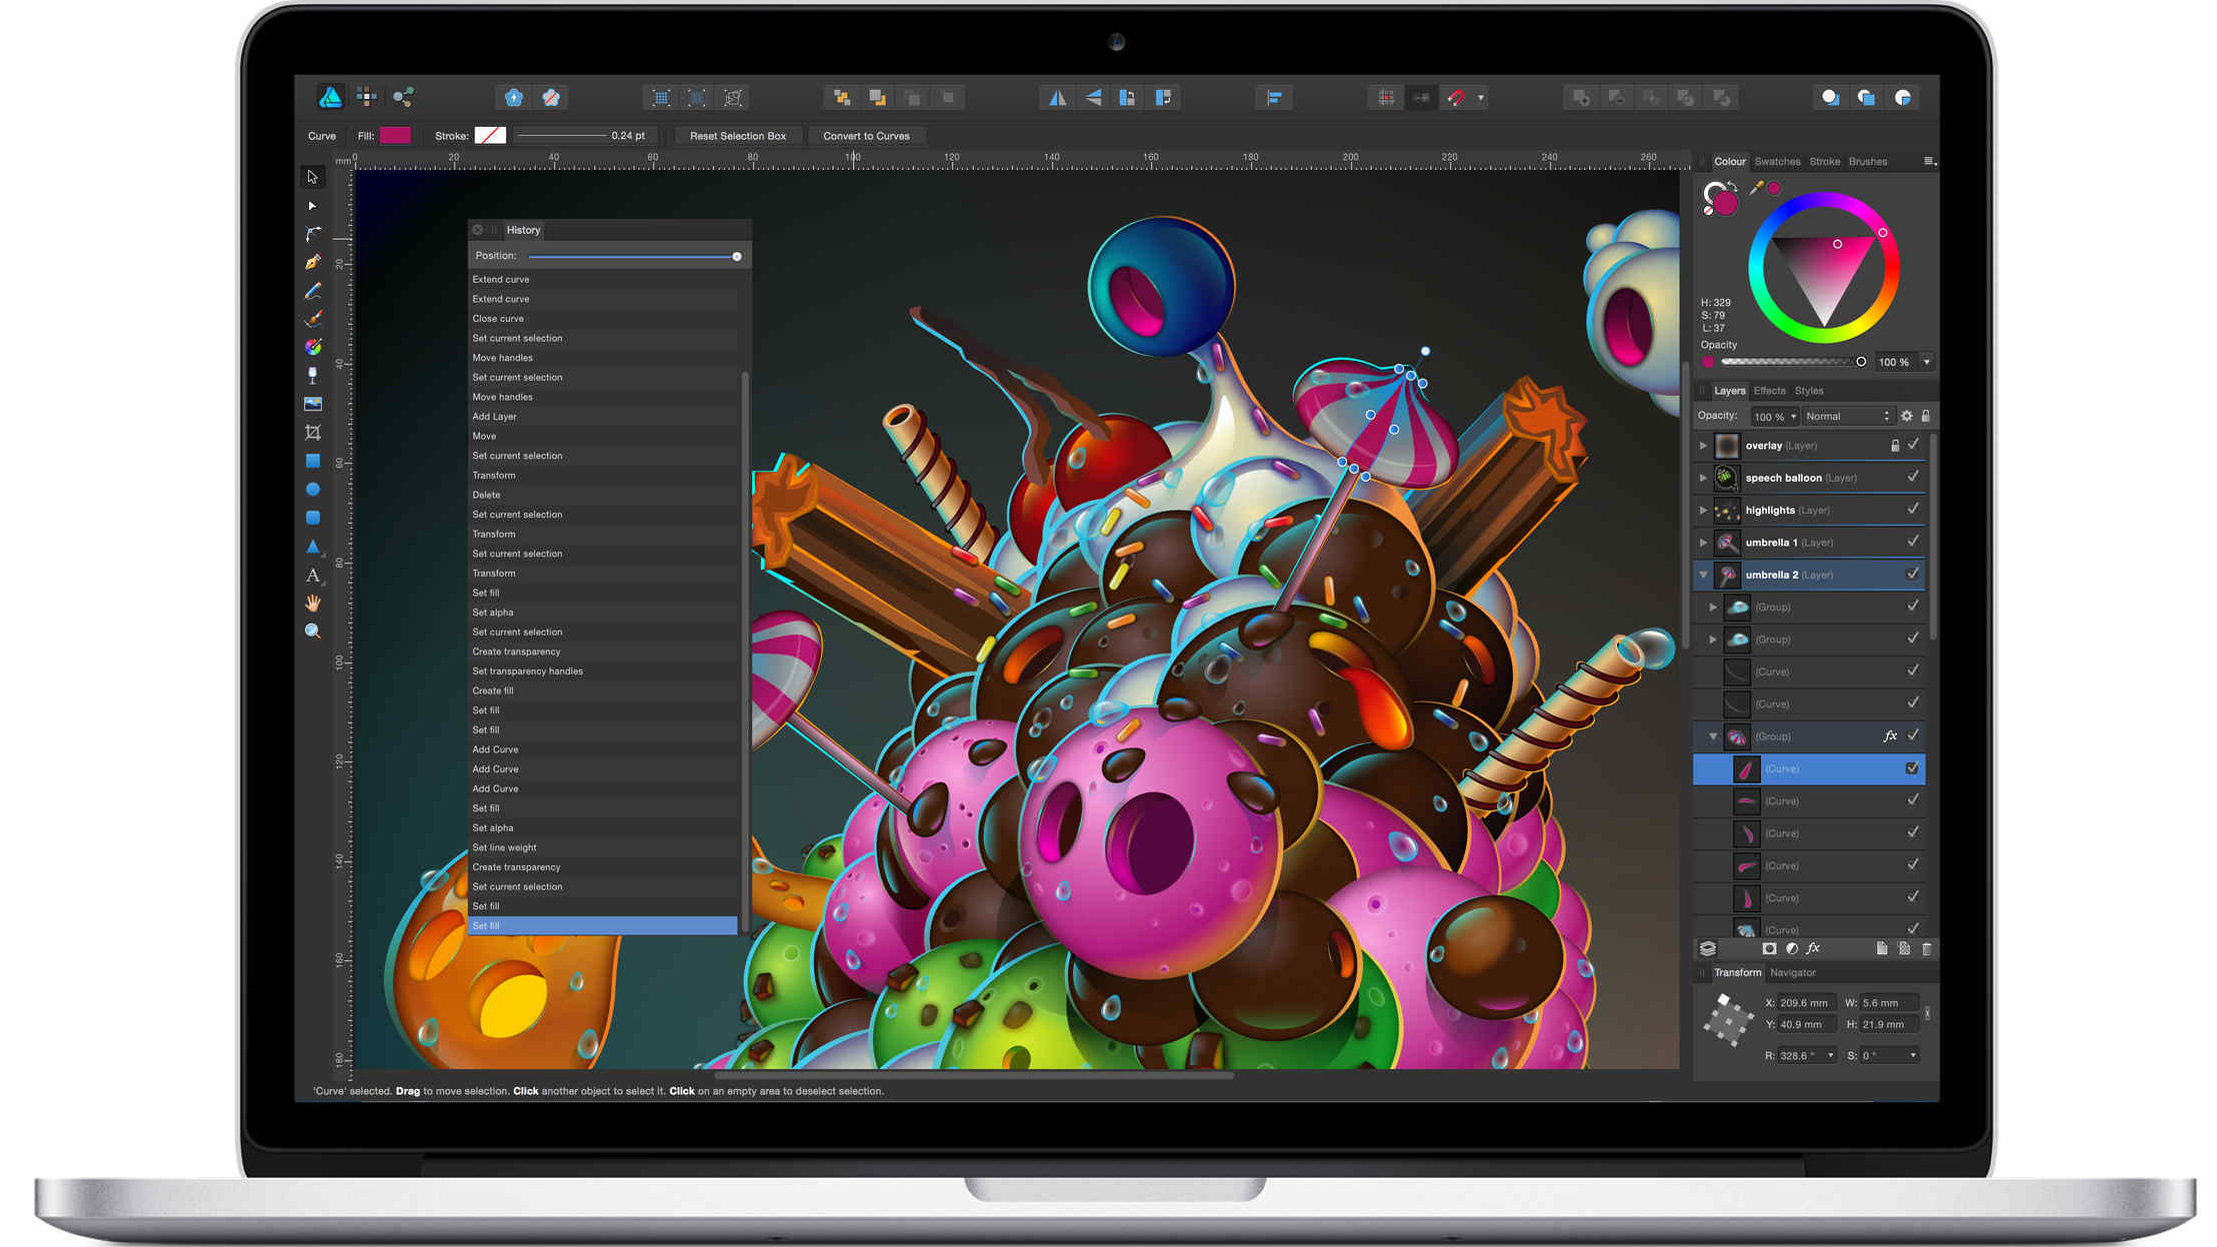Image resolution: width=2217 pixels, height=1247 pixels.
Task: Toggle visibility of speech balloon layer
Action: pyautogui.click(x=1912, y=477)
